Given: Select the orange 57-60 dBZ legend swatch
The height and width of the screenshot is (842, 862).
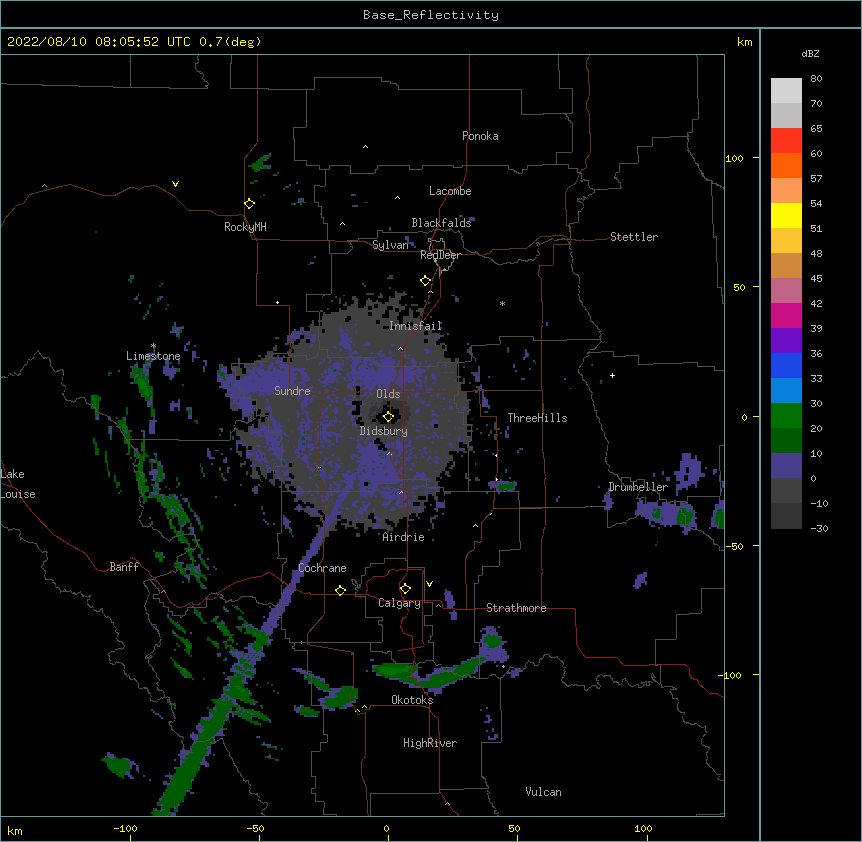Looking at the screenshot, I should (786, 165).
